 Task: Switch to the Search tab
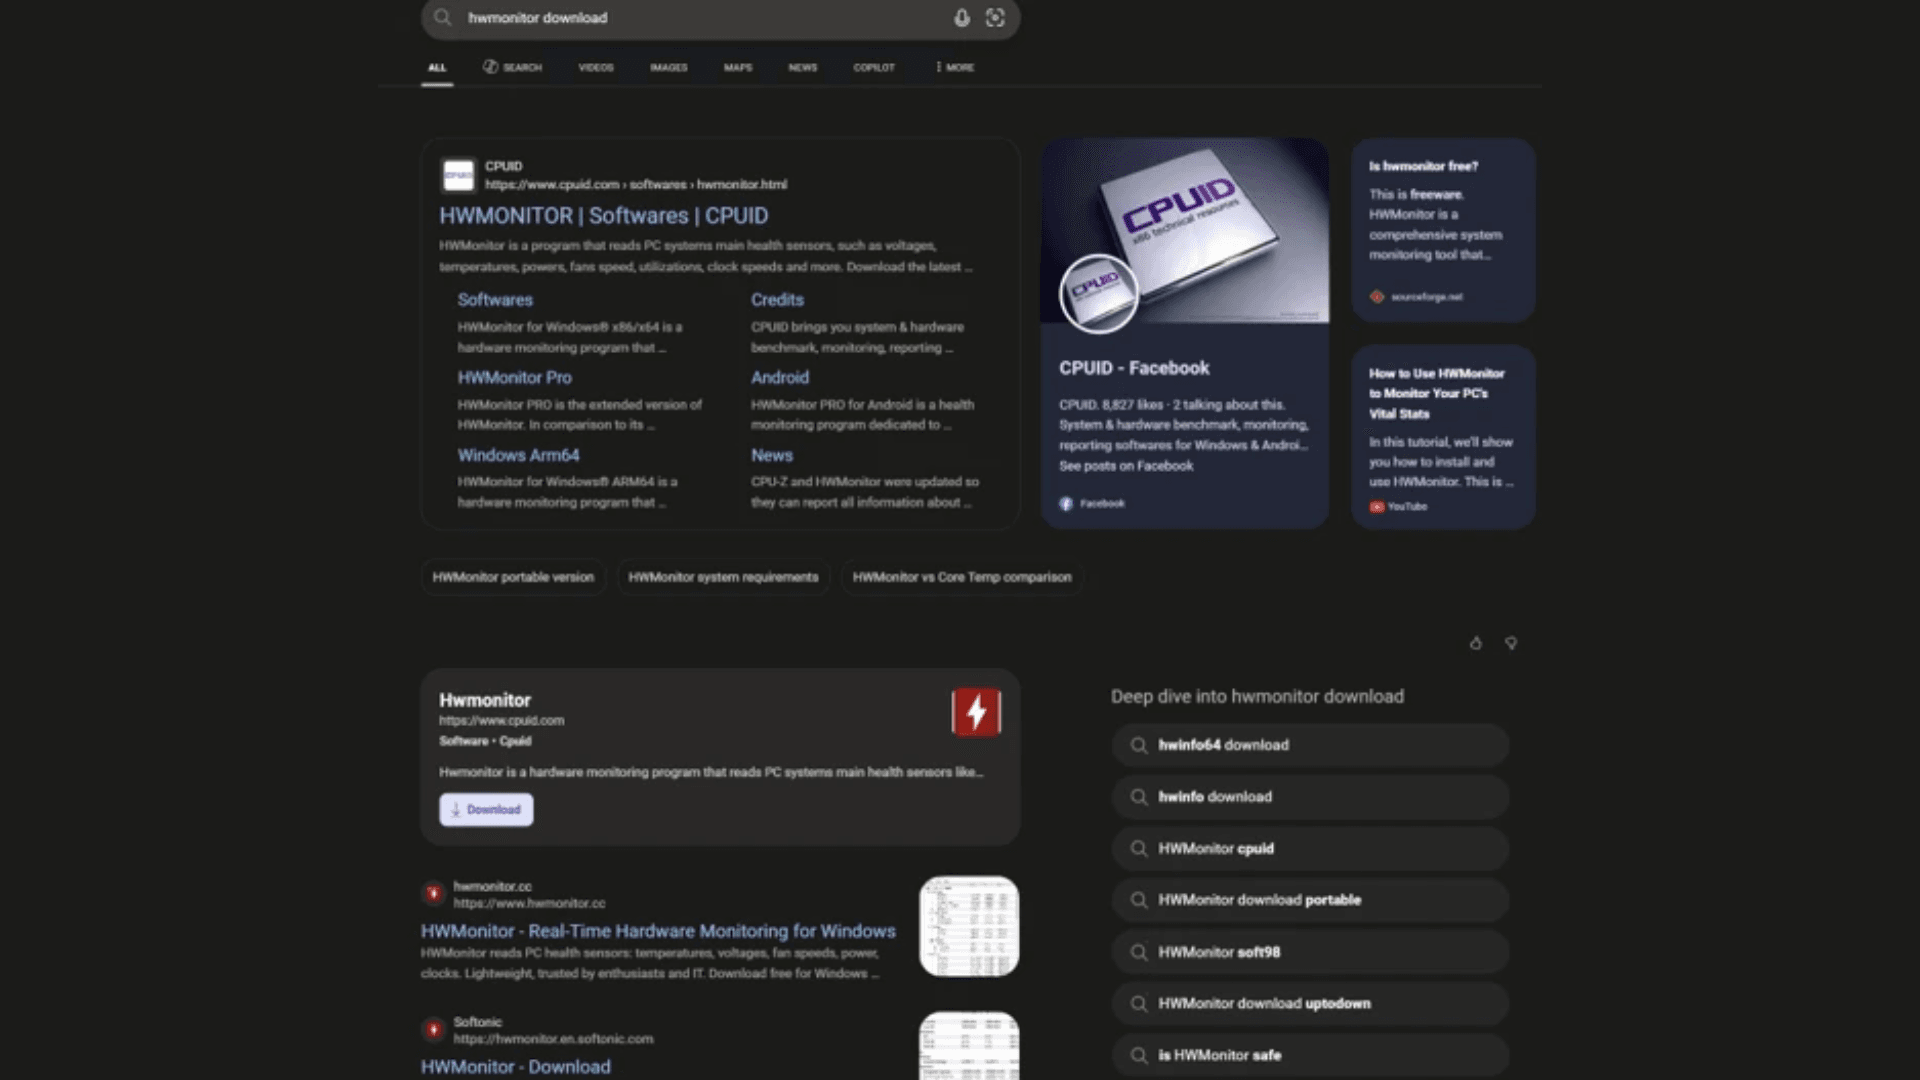pyautogui.click(x=512, y=68)
